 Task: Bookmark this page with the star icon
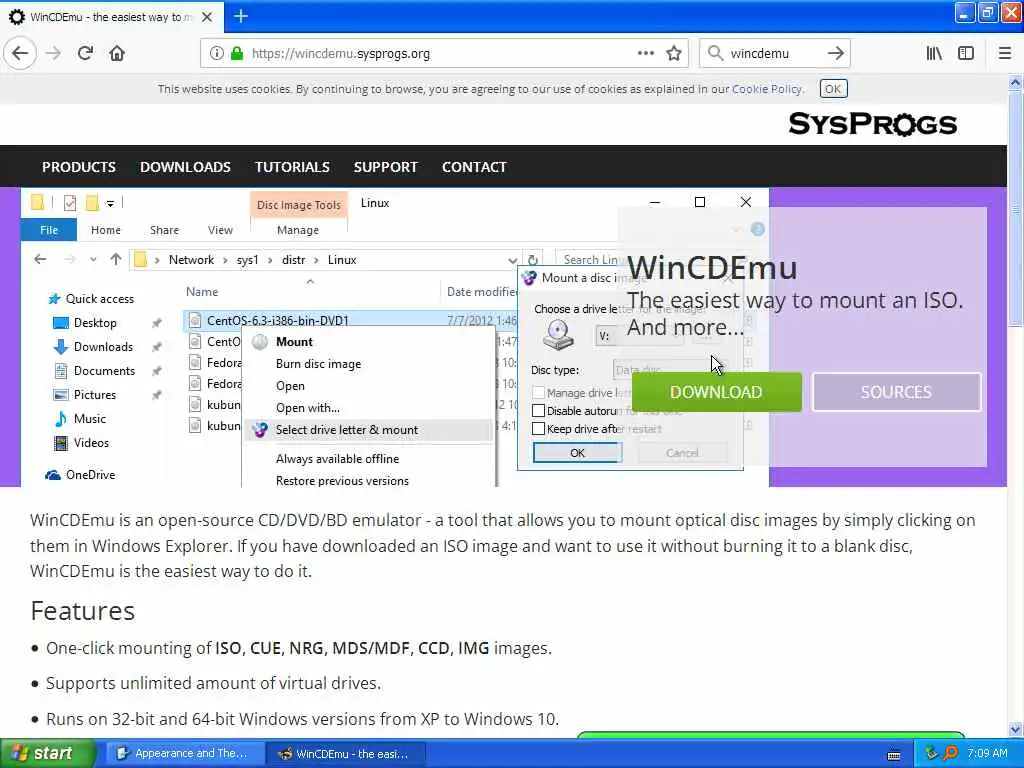tap(674, 54)
